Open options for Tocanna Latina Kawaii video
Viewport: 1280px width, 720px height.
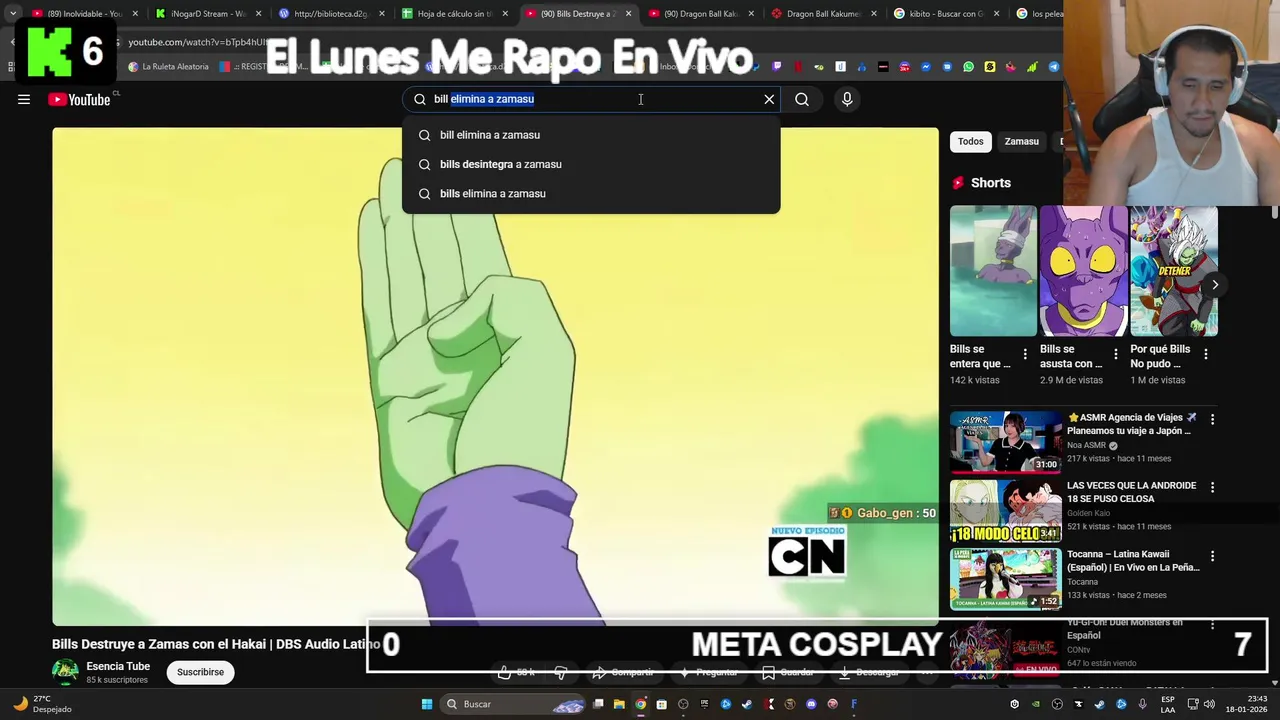(1212, 555)
